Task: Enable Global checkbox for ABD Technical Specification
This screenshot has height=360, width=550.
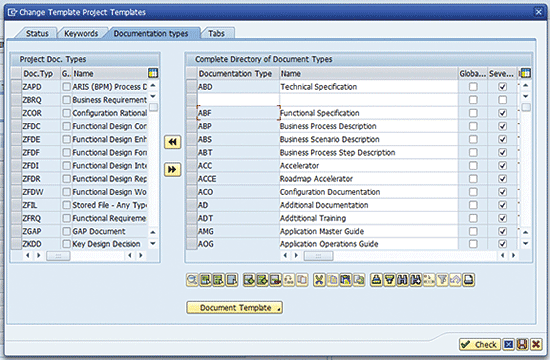Action: coord(473,87)
